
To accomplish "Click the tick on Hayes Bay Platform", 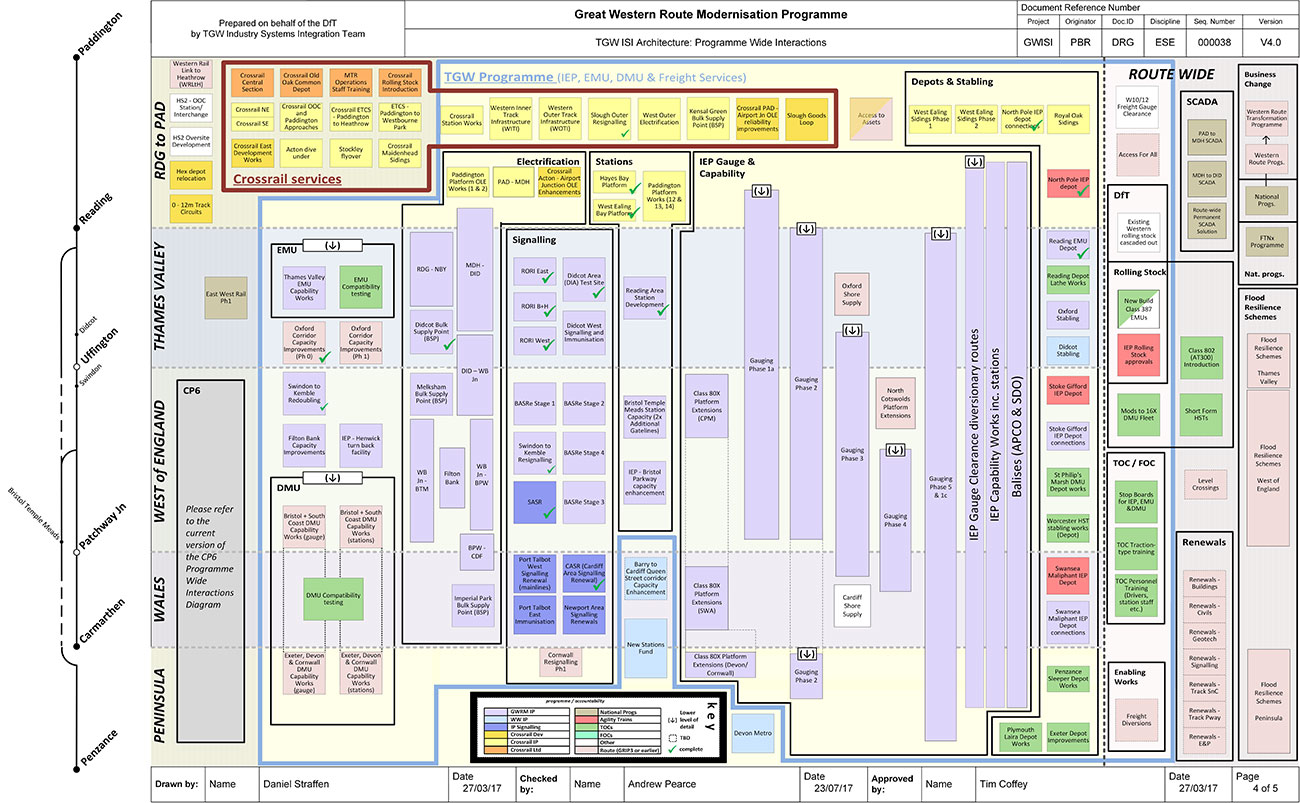I will click(634, 187).
